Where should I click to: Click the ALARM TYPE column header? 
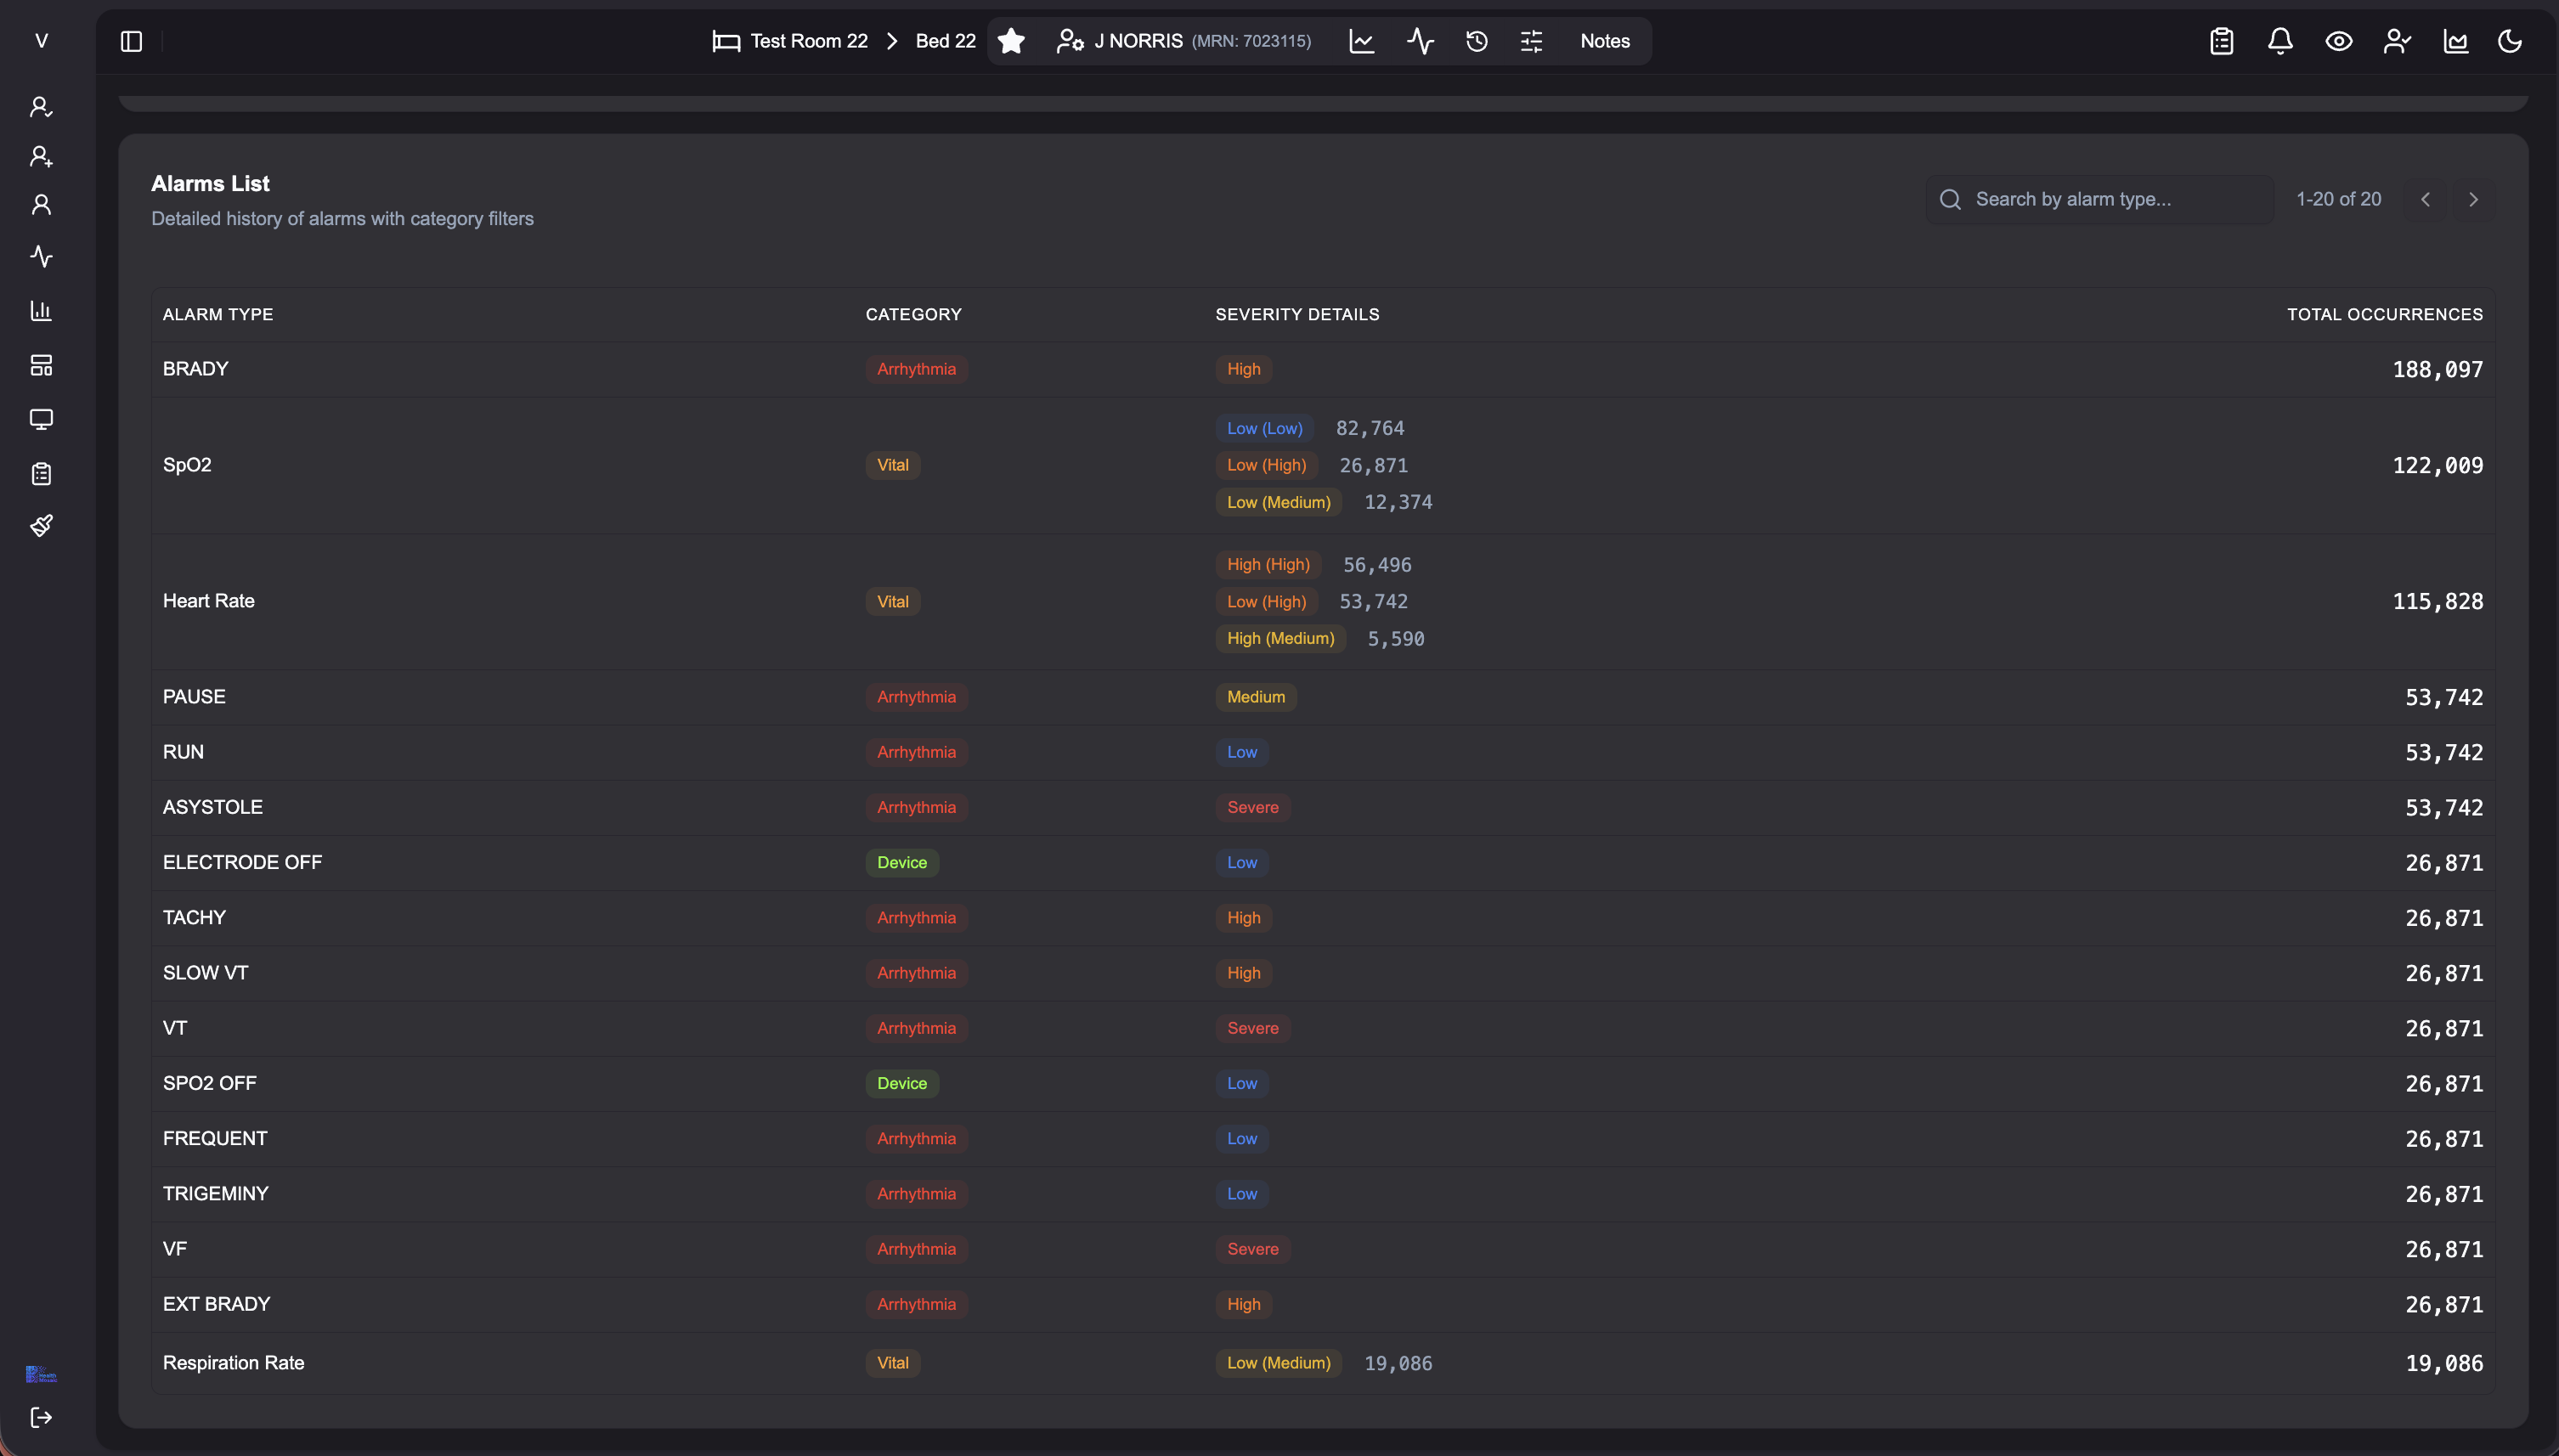coord(218,314)
